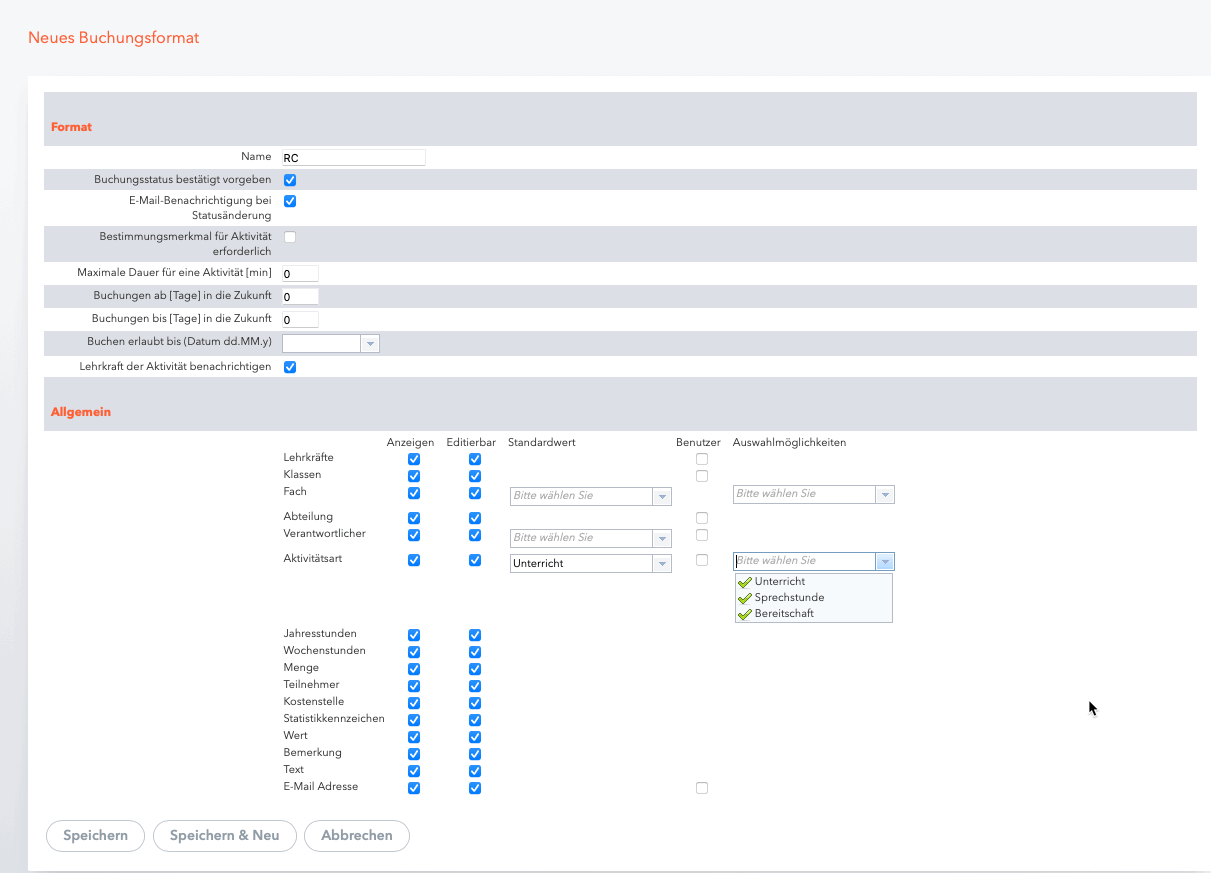This screenshot has height=873, width=1211.
Task: Click the Speichern button
Action: [95, 836]
